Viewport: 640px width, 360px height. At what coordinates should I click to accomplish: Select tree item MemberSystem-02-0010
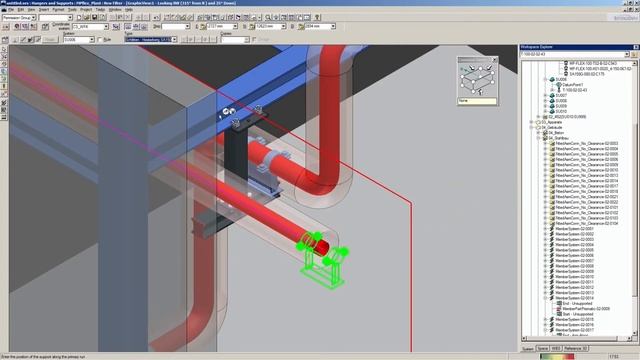tap(575, 277)
